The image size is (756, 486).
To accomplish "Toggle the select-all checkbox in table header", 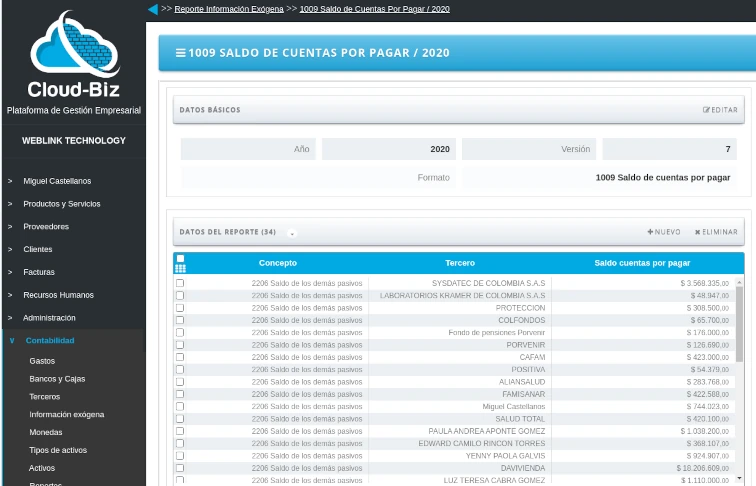I will click(x=180, y=258).
